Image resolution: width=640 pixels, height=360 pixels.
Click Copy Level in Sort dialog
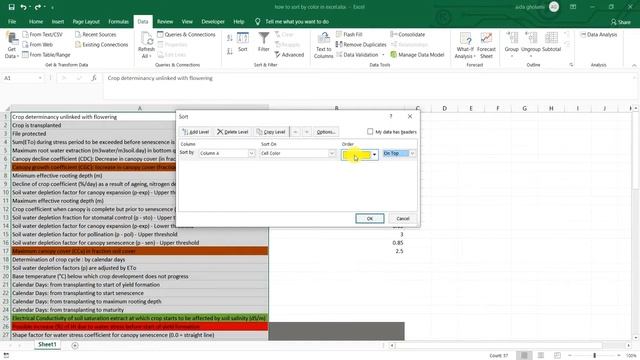(271, 132)
